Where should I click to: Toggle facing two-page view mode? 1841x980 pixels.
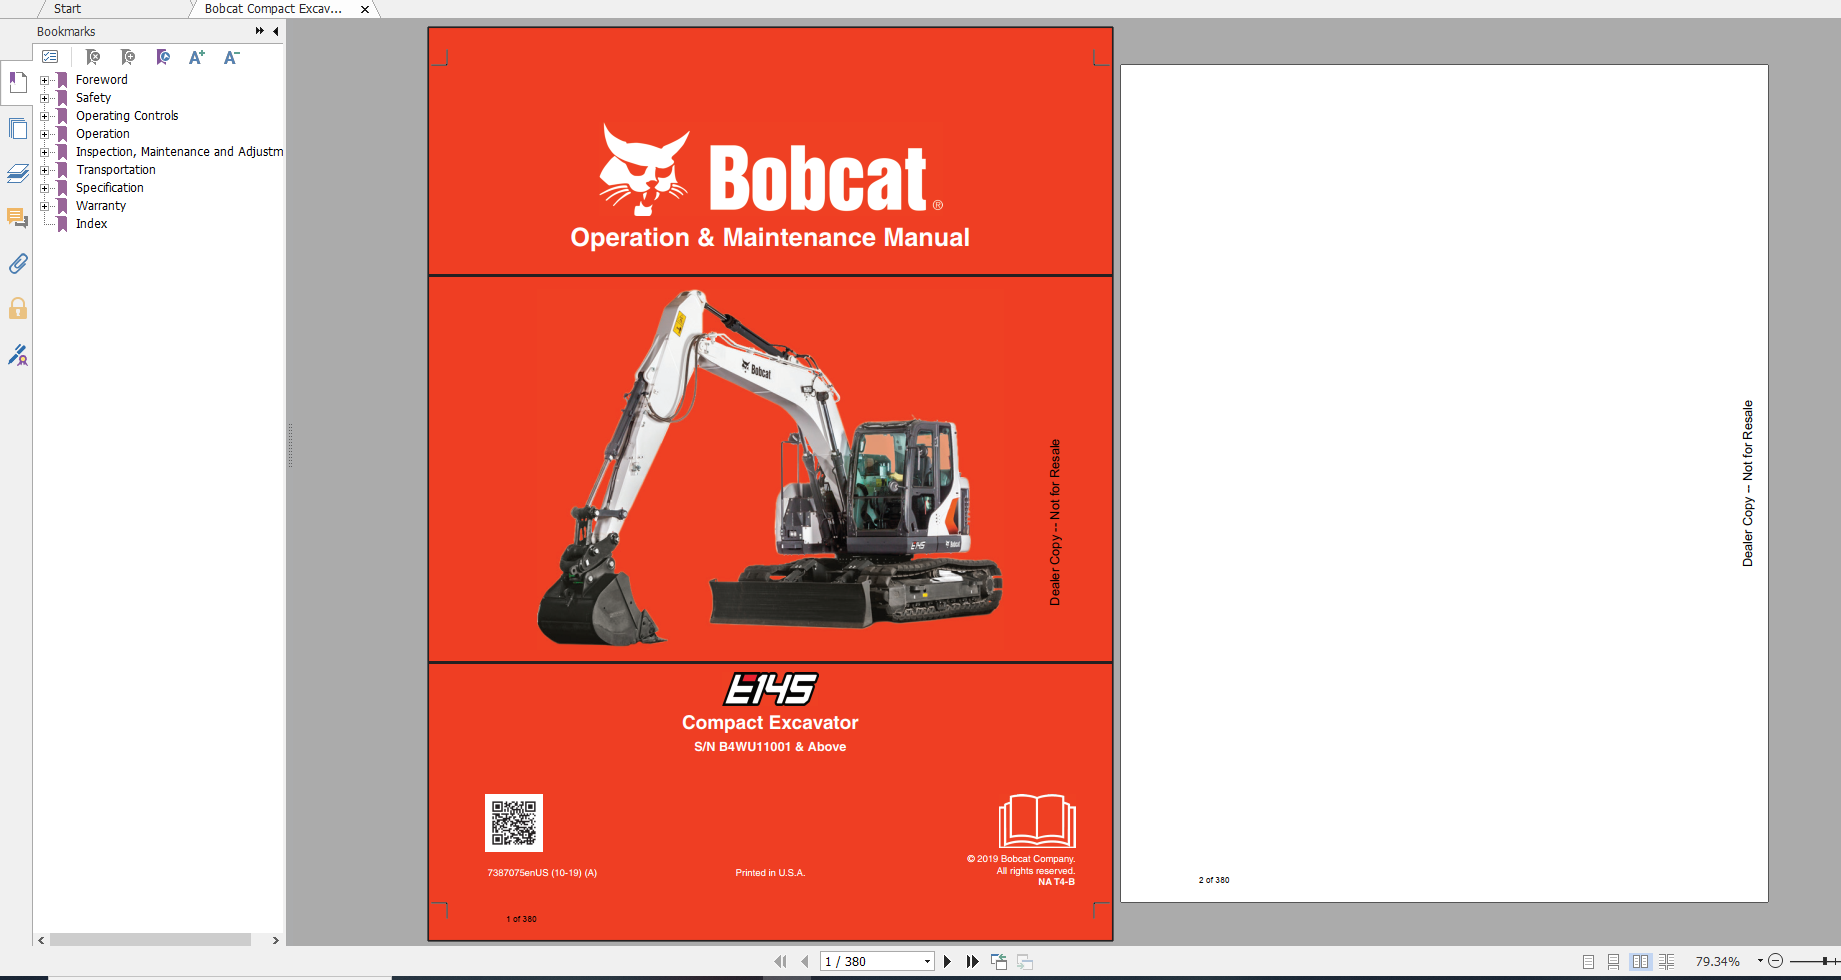1640,961
